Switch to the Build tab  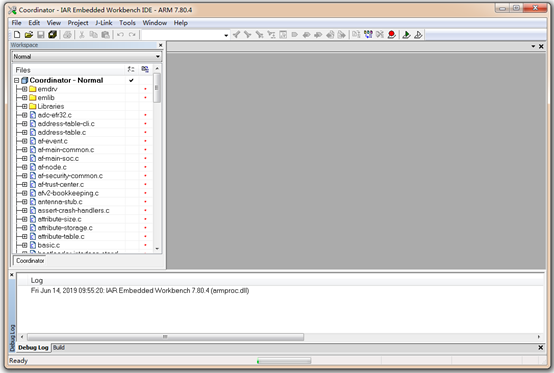point(59,348)
